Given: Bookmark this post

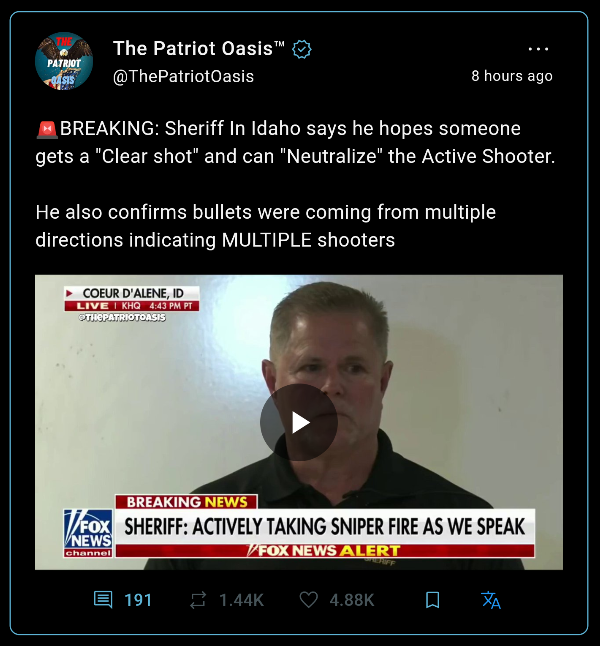Looking at the screenshot, I should (432, 600).
